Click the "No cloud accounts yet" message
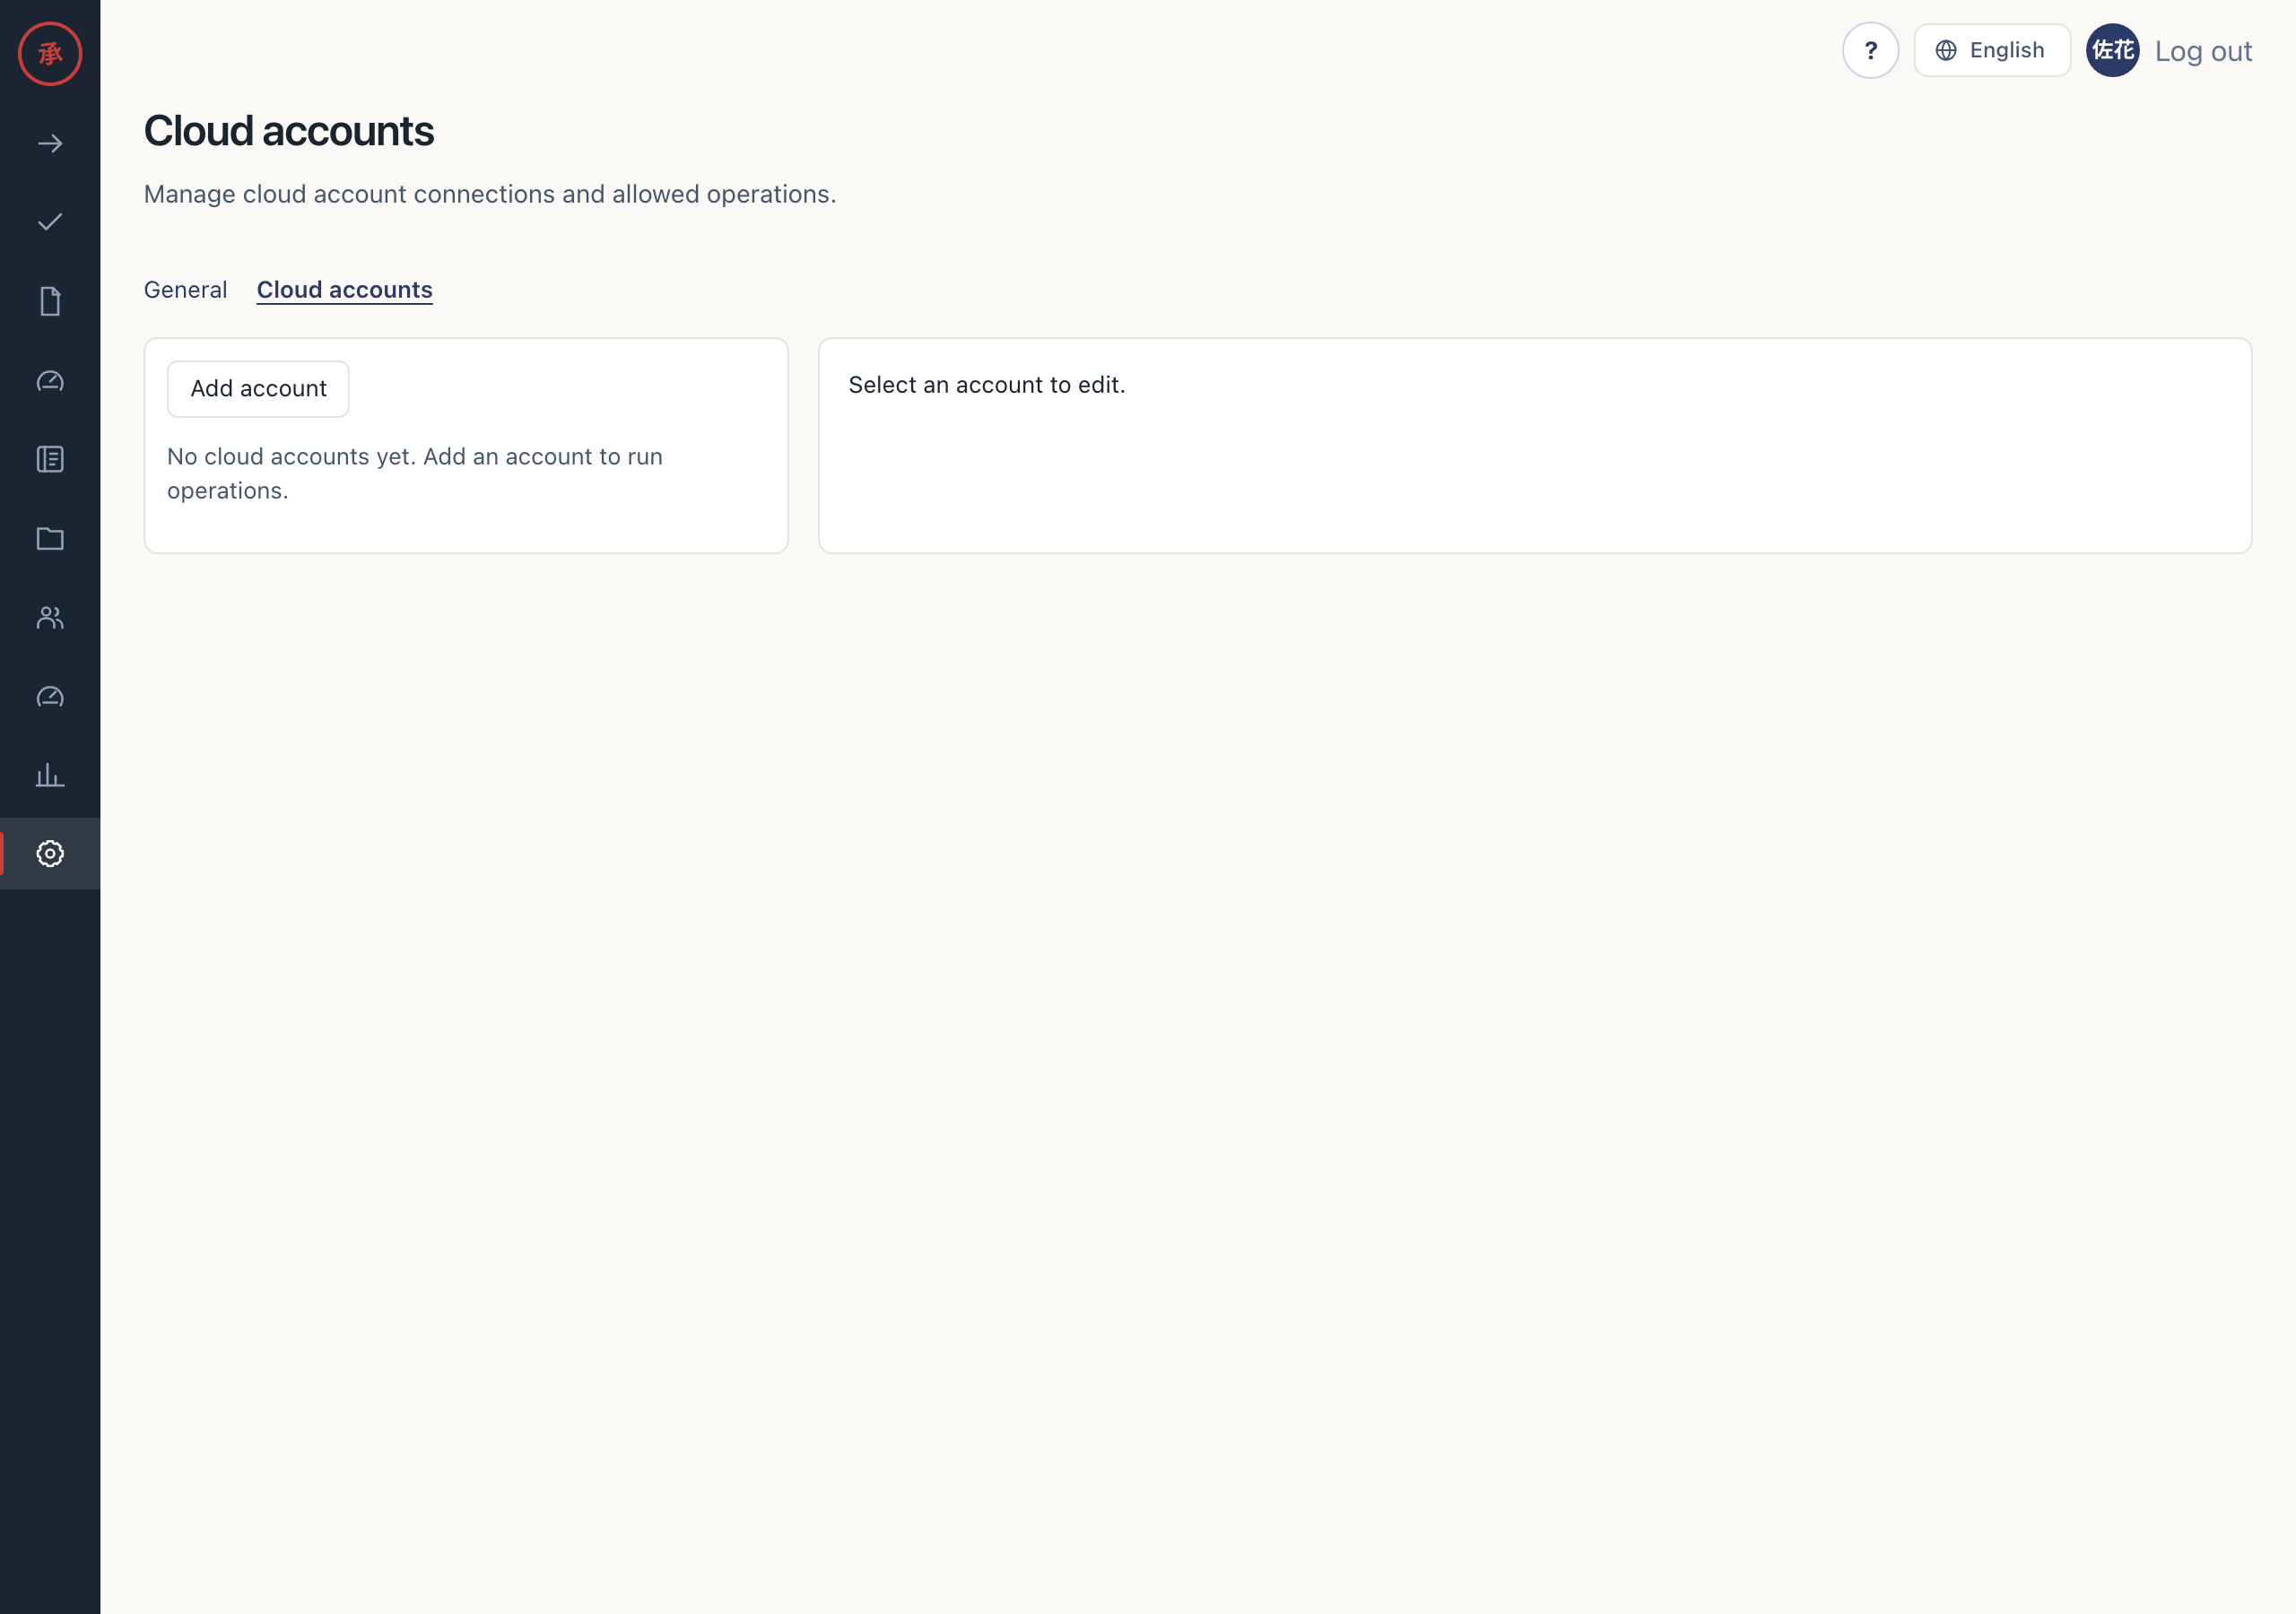 [x=415, y=473]
